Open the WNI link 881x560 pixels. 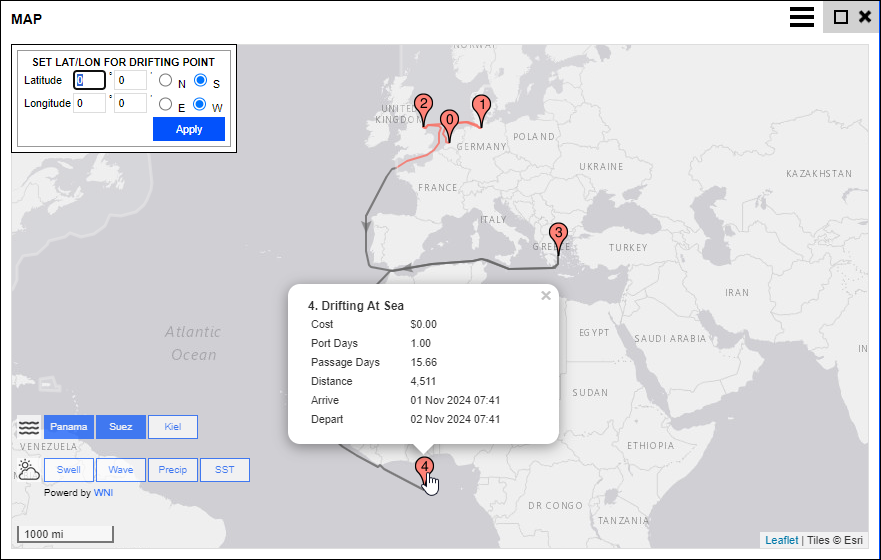(x=103, y=493)
